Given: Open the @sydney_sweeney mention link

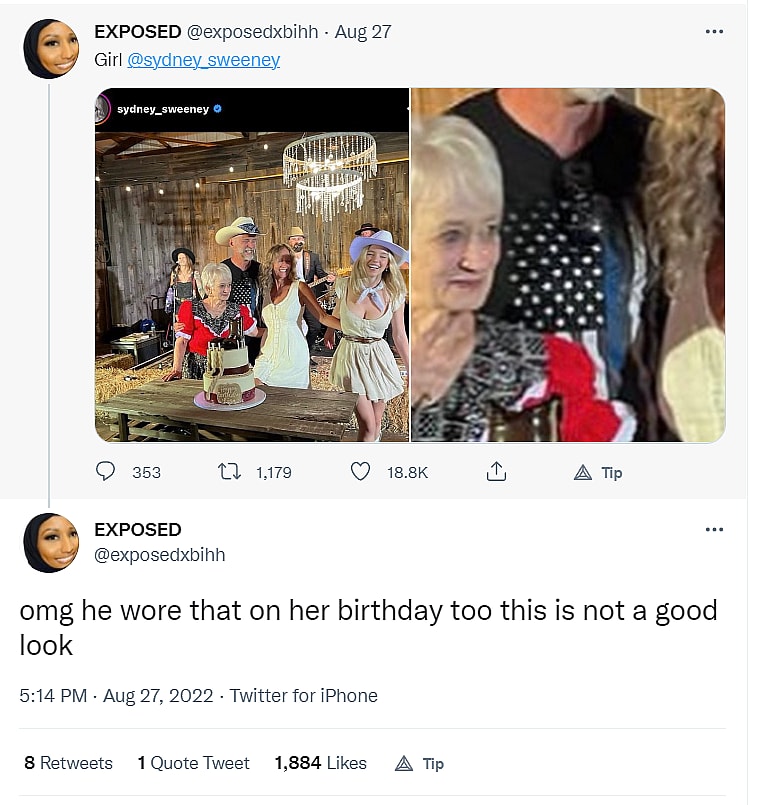Looking at the screenshot, I should coord(203,60).
